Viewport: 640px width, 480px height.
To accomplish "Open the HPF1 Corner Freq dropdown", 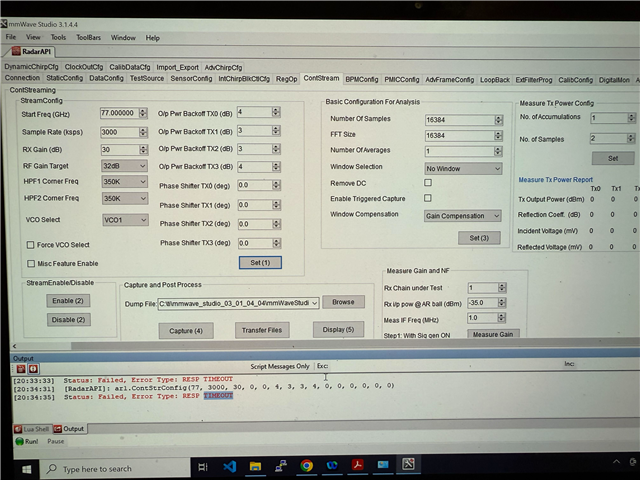I will (x=124, y=182).
